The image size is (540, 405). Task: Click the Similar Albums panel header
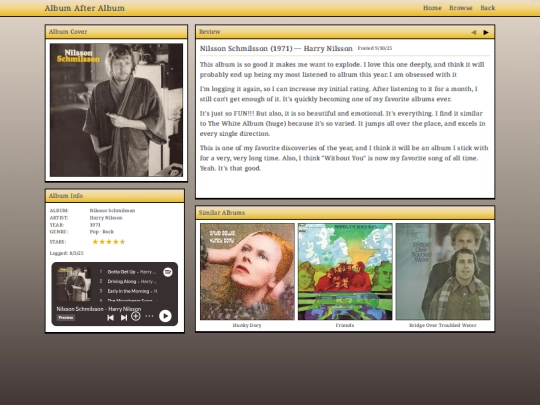coord(345,213)
